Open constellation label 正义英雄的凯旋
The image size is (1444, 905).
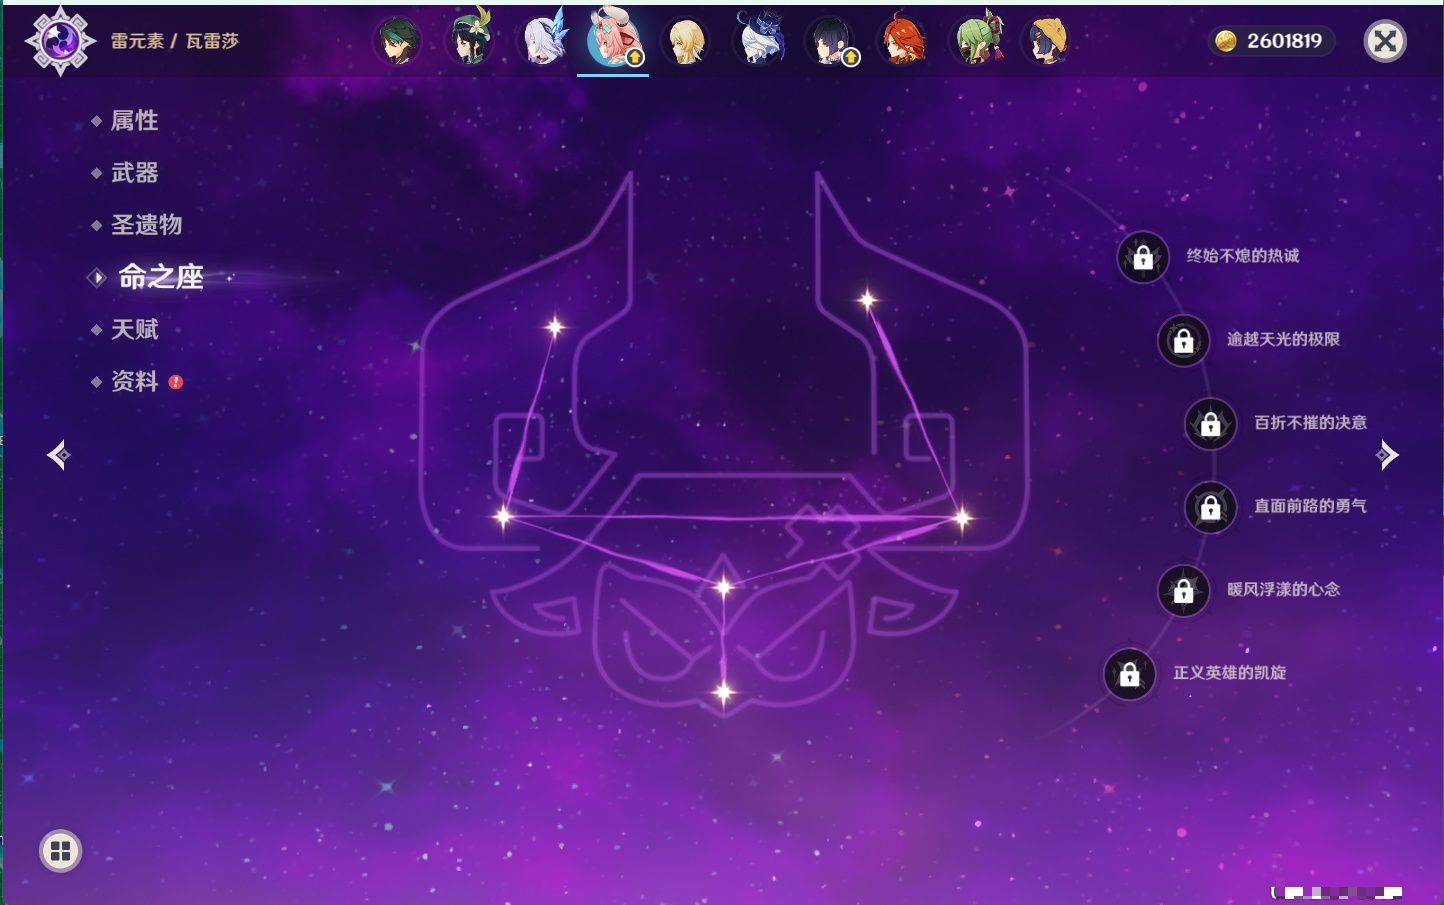1229,673
